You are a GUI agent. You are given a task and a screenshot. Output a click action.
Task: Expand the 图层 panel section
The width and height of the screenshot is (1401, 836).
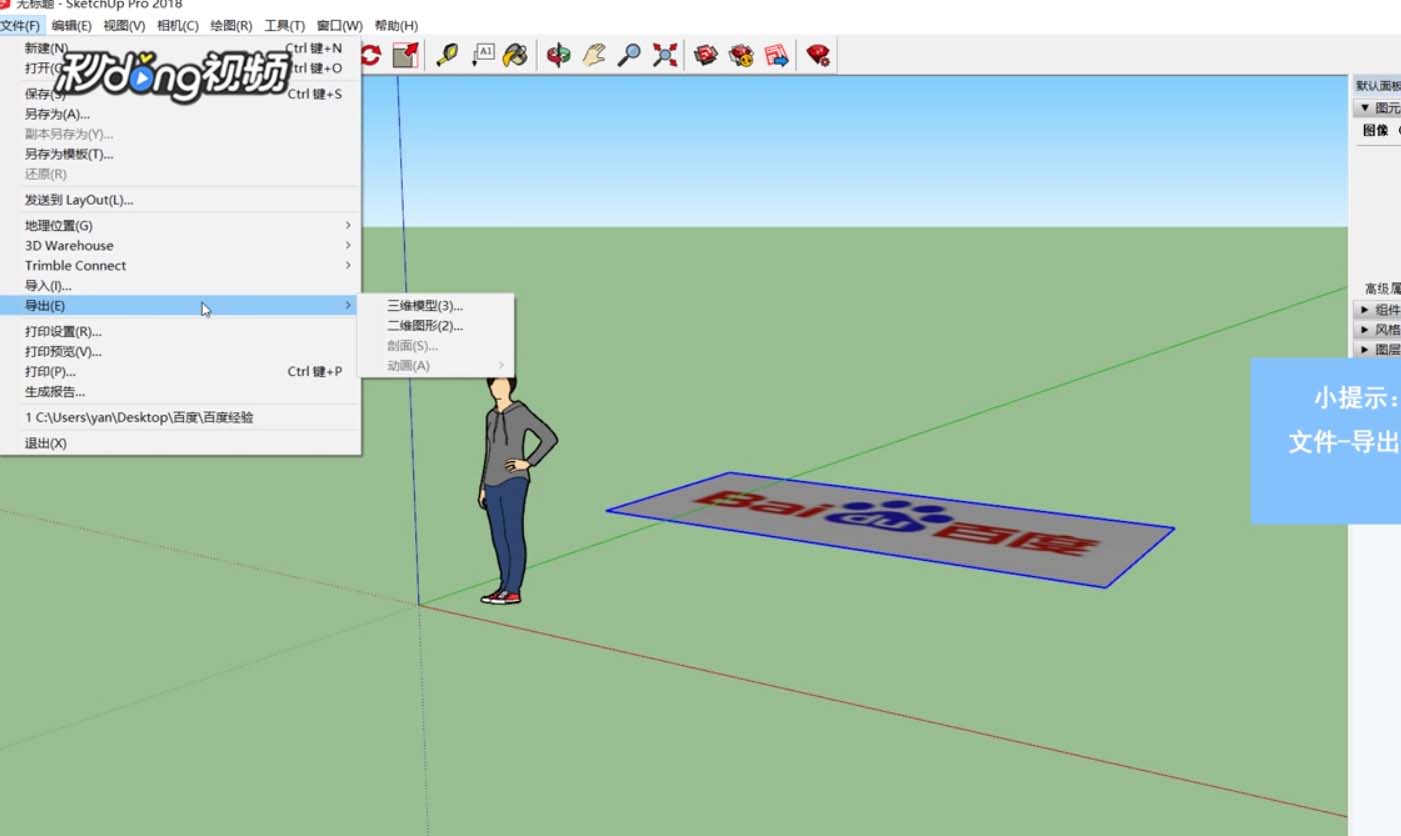(1378, 350)
